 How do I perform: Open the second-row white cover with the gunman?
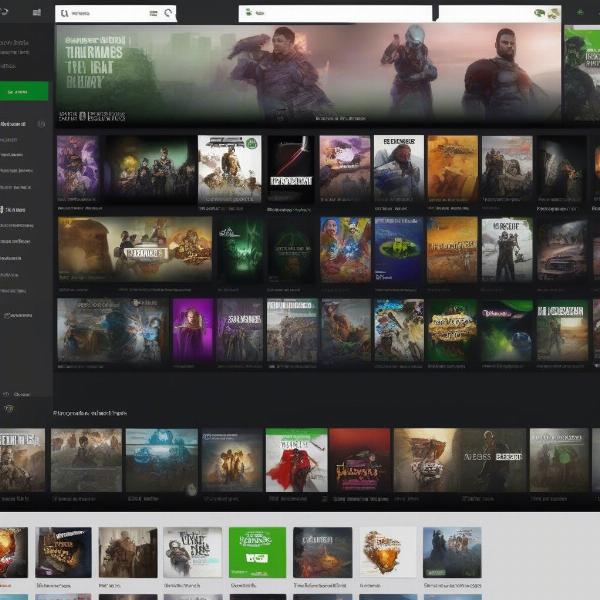pos(507,249)
